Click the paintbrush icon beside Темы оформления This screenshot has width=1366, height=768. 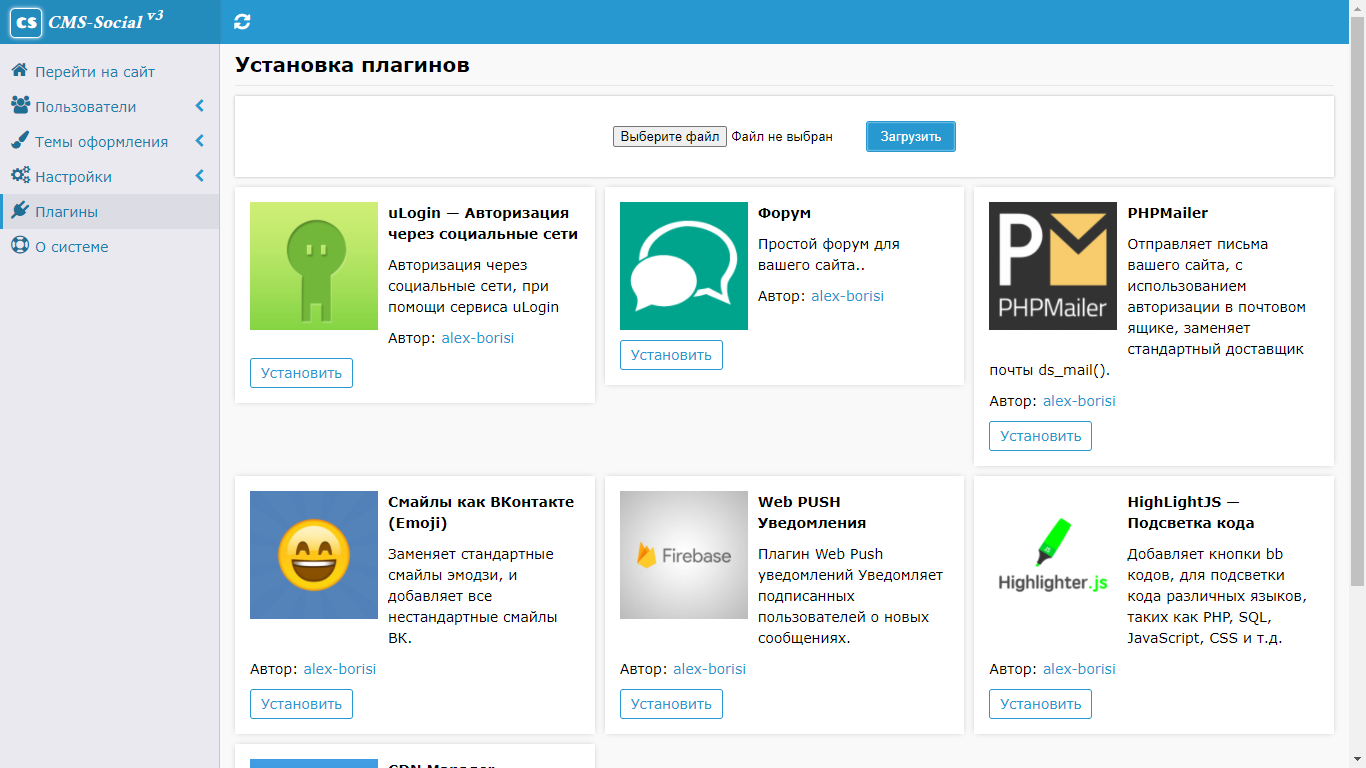[19, 141]
